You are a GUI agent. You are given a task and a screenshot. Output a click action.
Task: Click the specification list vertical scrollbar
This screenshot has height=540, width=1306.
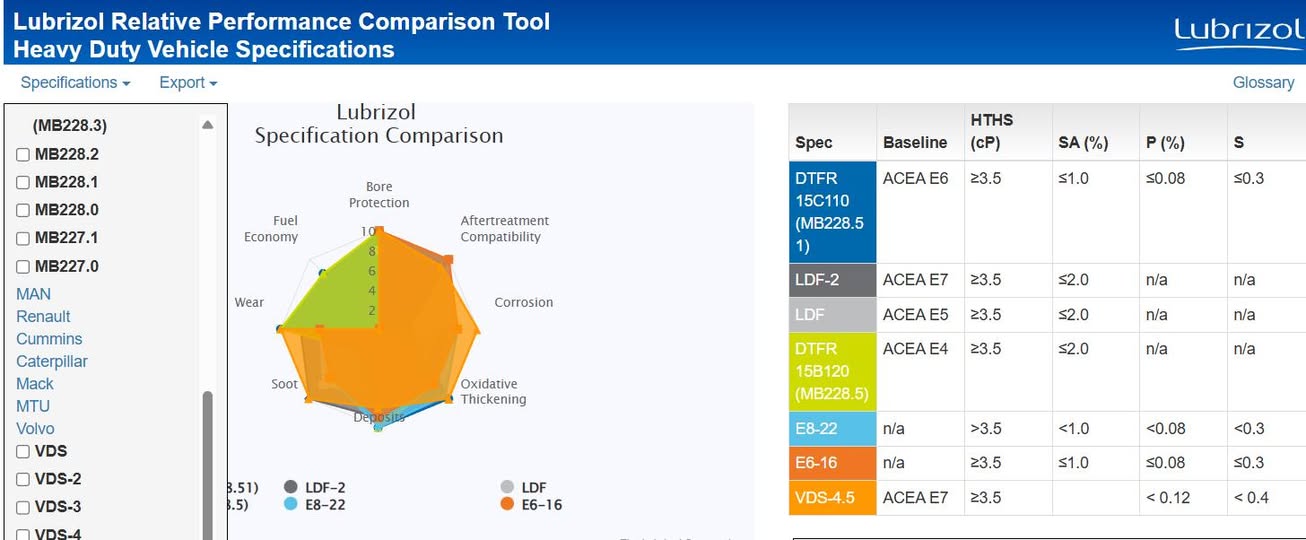click(x=208, y=460)
